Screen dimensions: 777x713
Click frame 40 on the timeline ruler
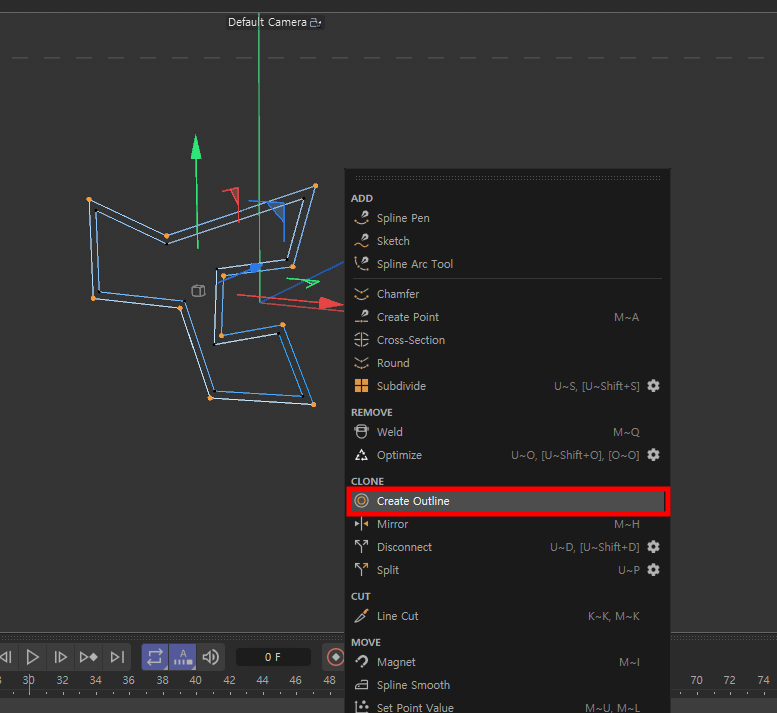click(196, 680)
